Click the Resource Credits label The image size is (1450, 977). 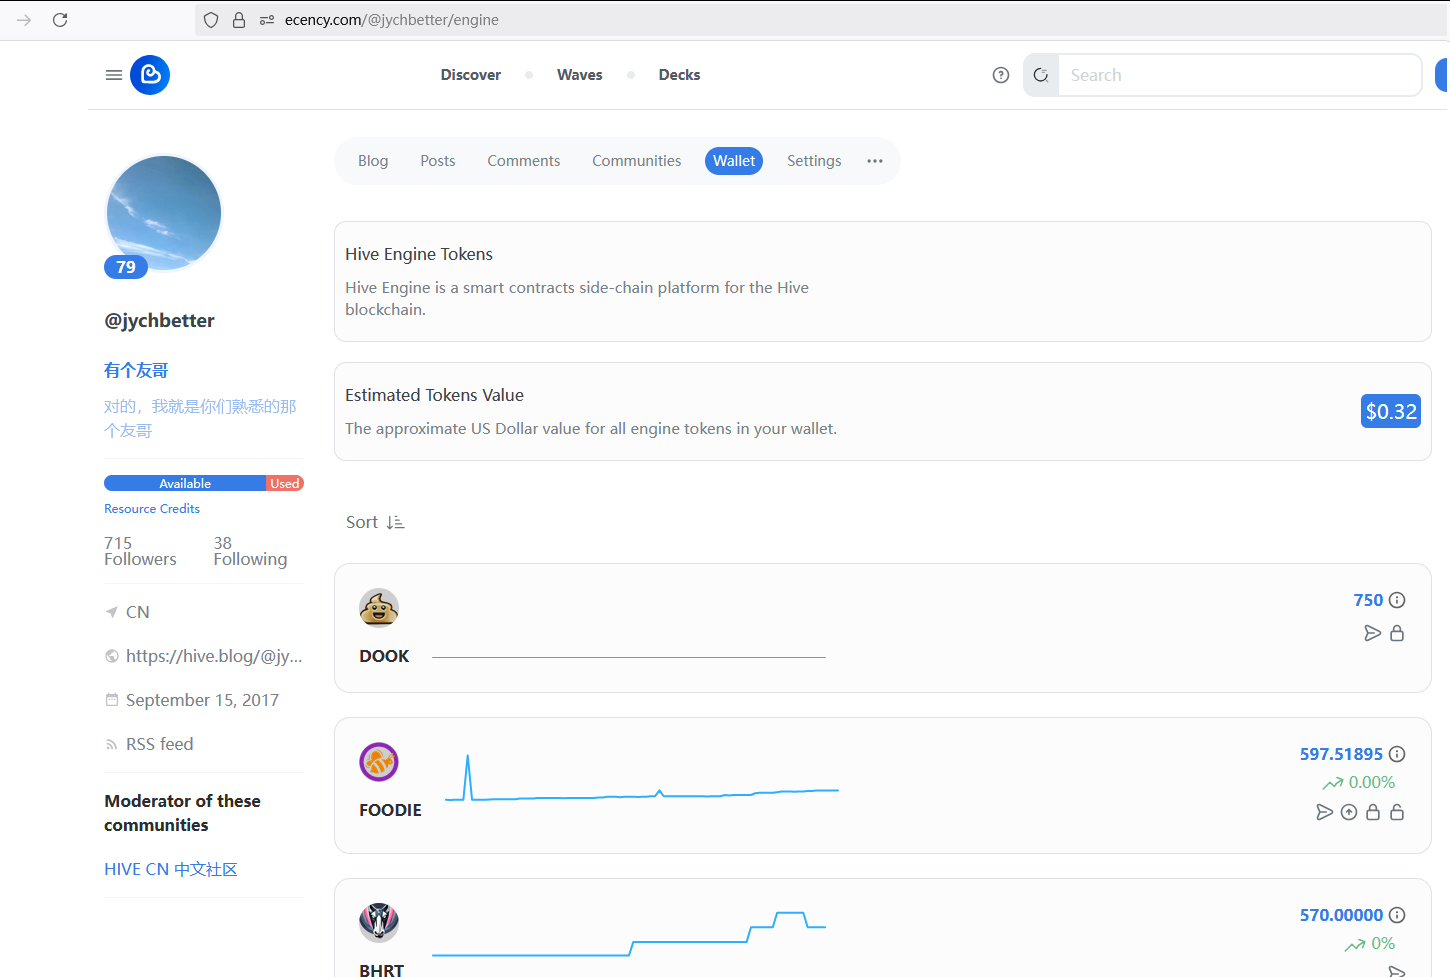pyautogui.click(x=152, y=508)
